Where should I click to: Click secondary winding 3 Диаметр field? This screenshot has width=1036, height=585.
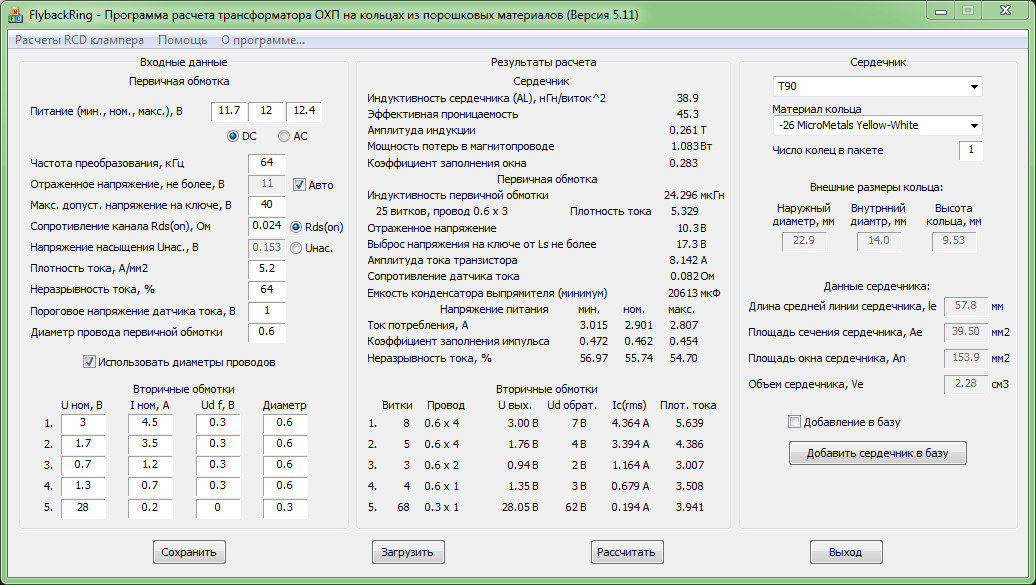pyautogui.click(x=285, y=465)
